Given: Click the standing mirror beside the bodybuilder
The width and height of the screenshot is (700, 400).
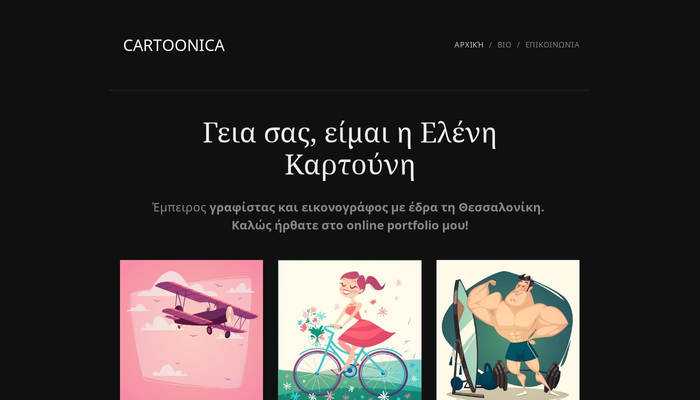Looking at the screenshot, I should pyautogui.click(x=463, y=337).
